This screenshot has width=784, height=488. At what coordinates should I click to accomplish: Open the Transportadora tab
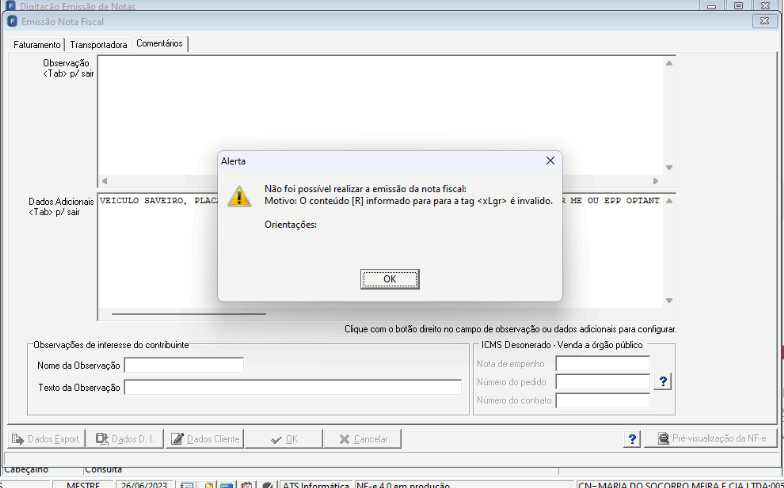(98, 44)
